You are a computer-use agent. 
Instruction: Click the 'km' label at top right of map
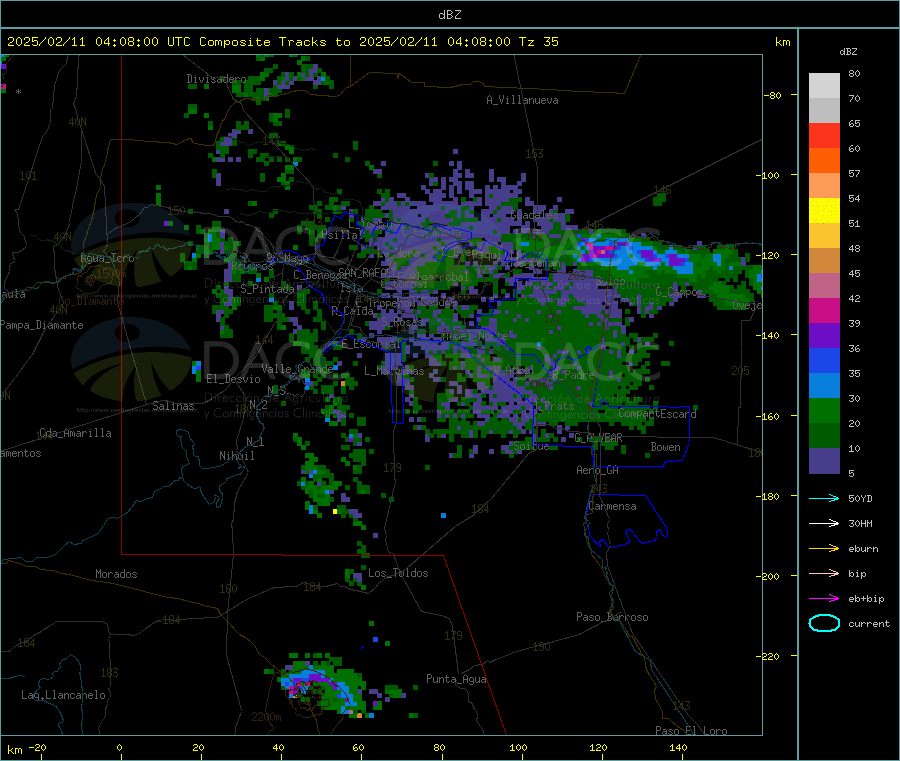[x=782, y=42]
